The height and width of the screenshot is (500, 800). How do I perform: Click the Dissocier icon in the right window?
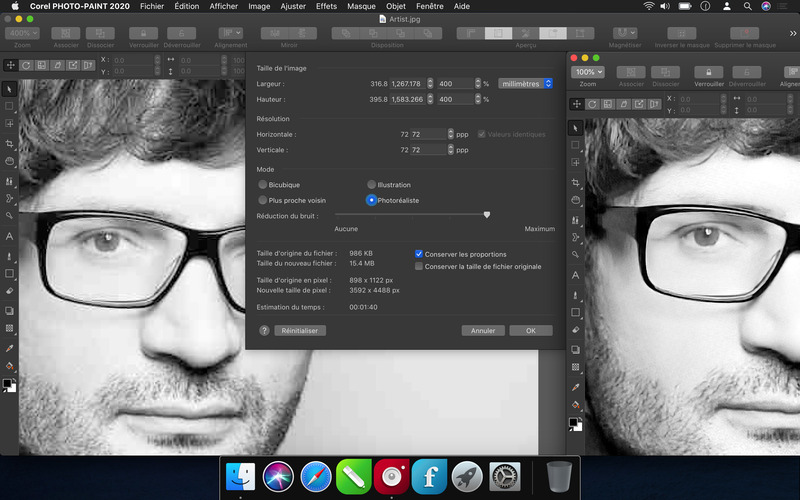[666, 72]
